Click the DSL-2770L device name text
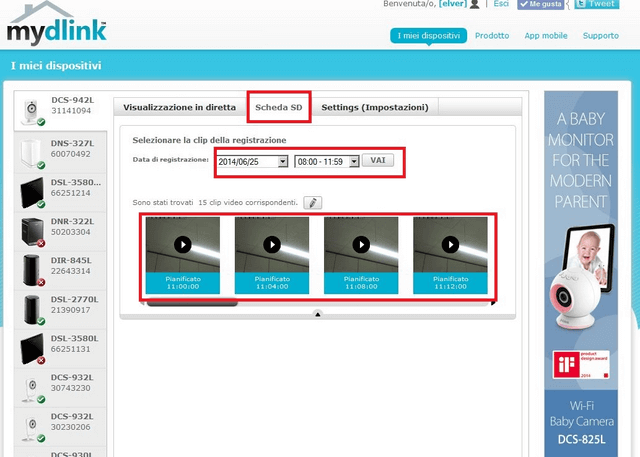The width and height of the screenshot is (640, 457). [x=74, y=299]
